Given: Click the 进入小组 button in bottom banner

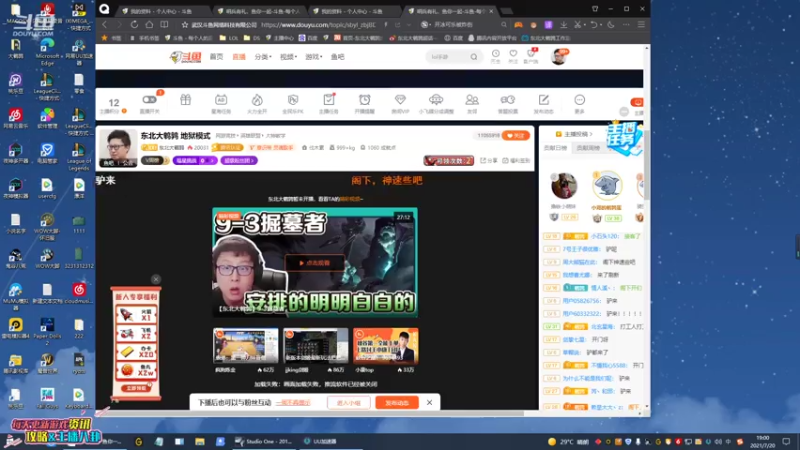Looking at the screenshot, I should (x=349, y=403).
